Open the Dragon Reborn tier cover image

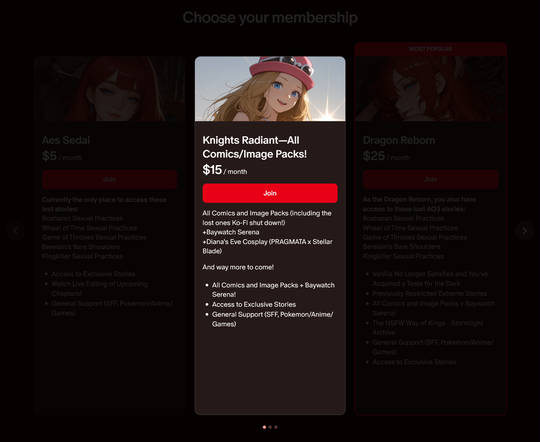(x=430, y=89)
